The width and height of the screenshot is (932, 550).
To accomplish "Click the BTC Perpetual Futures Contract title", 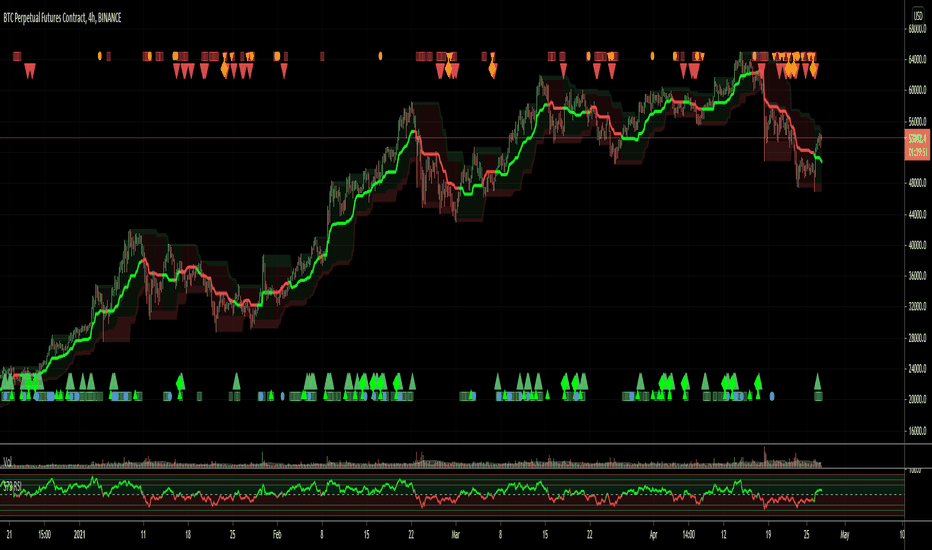I will coord(62,18).
